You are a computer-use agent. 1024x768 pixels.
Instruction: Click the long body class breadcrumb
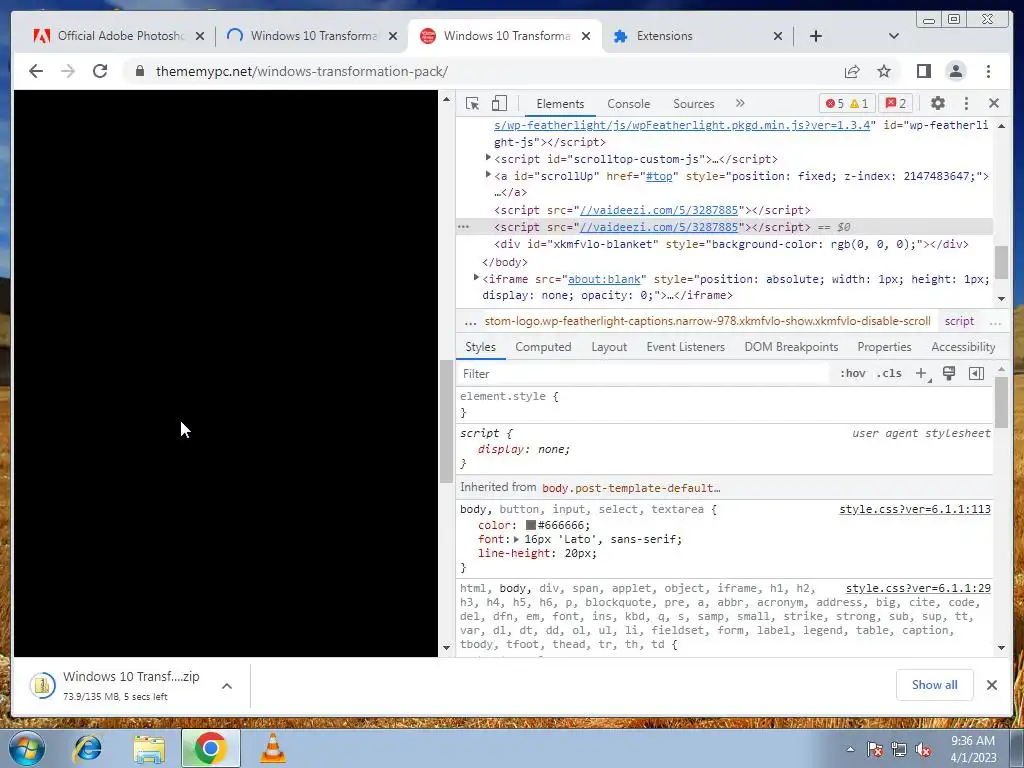707,321
